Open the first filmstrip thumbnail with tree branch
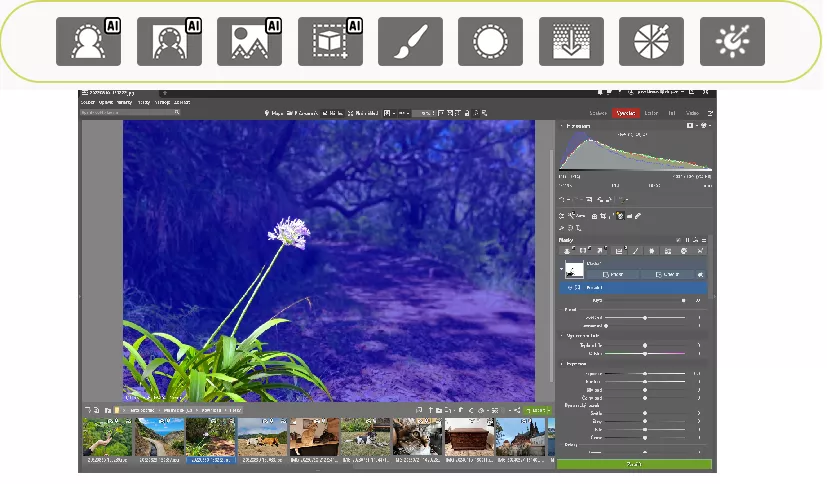This screenshot has height=484, width=827. coord(107,437)
